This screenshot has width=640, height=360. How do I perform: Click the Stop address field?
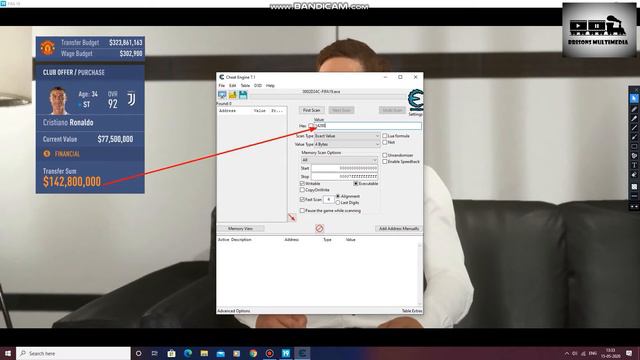(344, 176)
